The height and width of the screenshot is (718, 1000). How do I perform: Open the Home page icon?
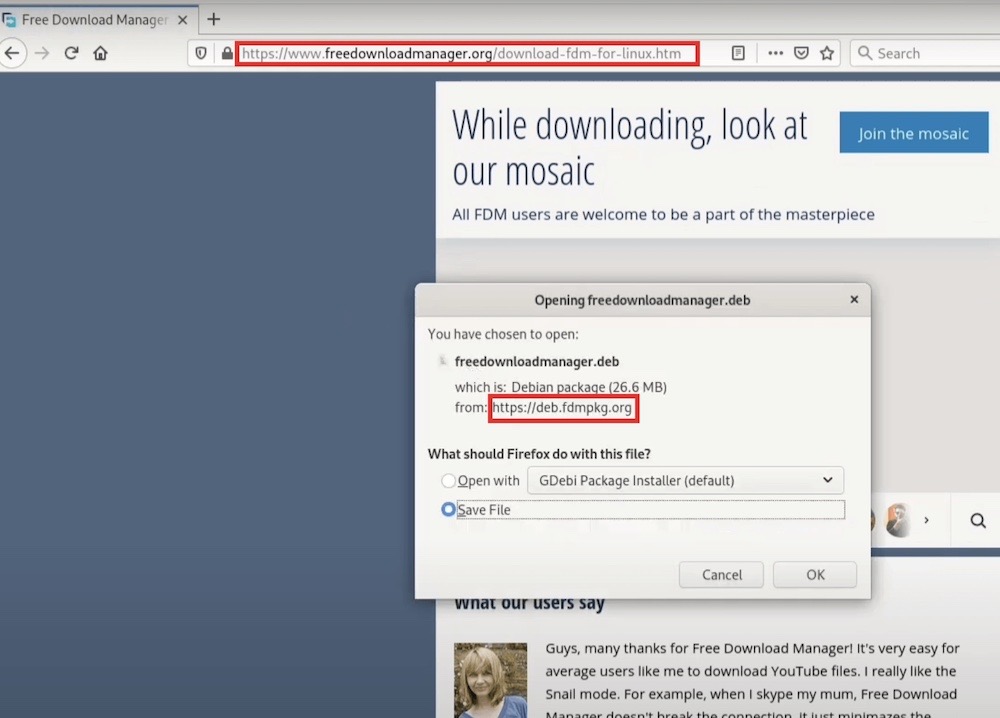point(100,53)
